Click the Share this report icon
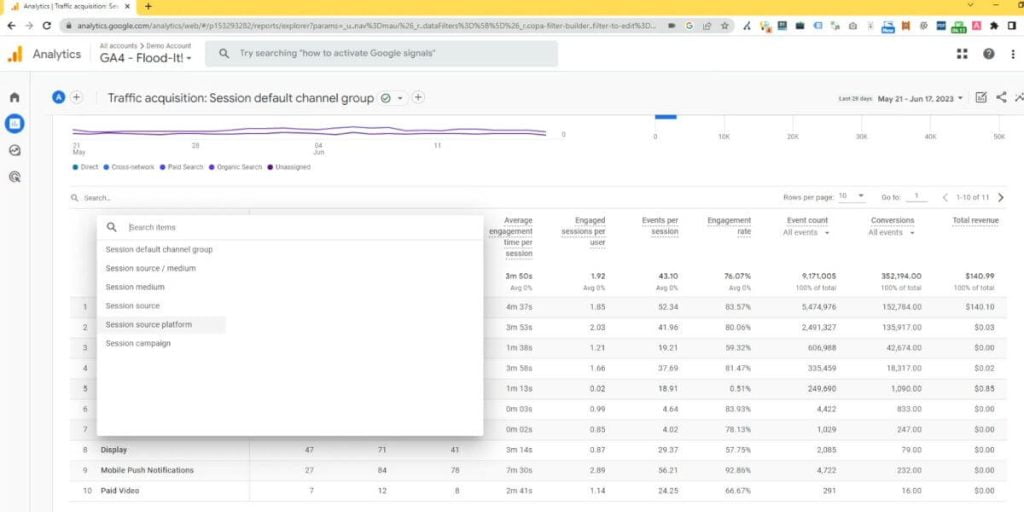Image resolution: width=1024 pixels, height=512 pixels. (1001, 97)
